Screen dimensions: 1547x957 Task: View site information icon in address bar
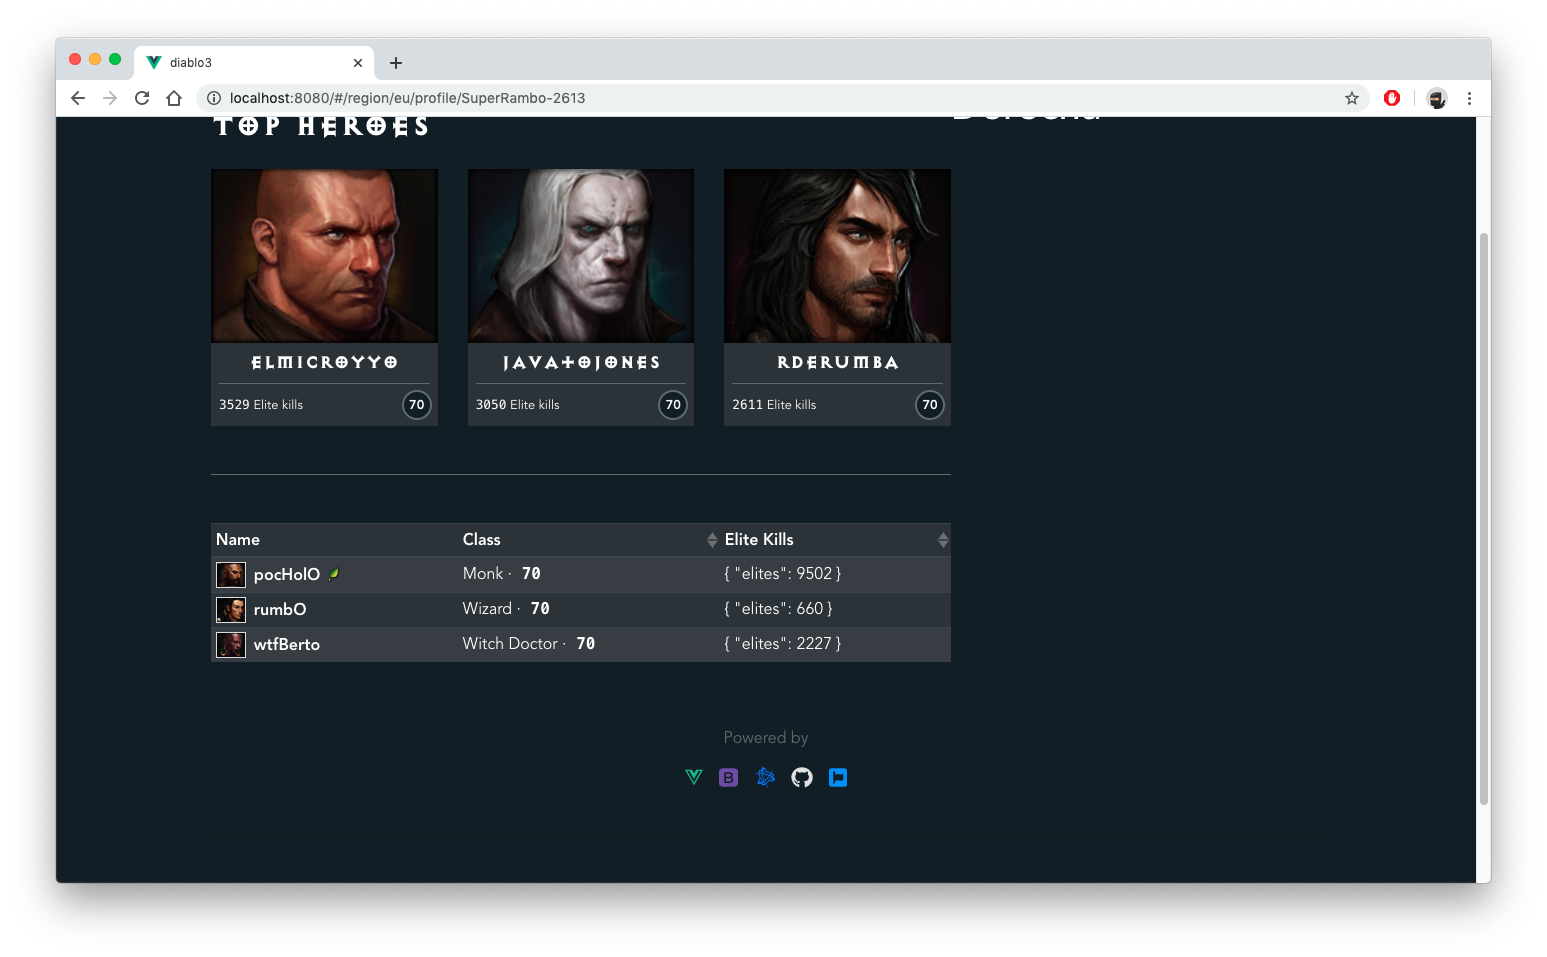(x=213, y=98)
